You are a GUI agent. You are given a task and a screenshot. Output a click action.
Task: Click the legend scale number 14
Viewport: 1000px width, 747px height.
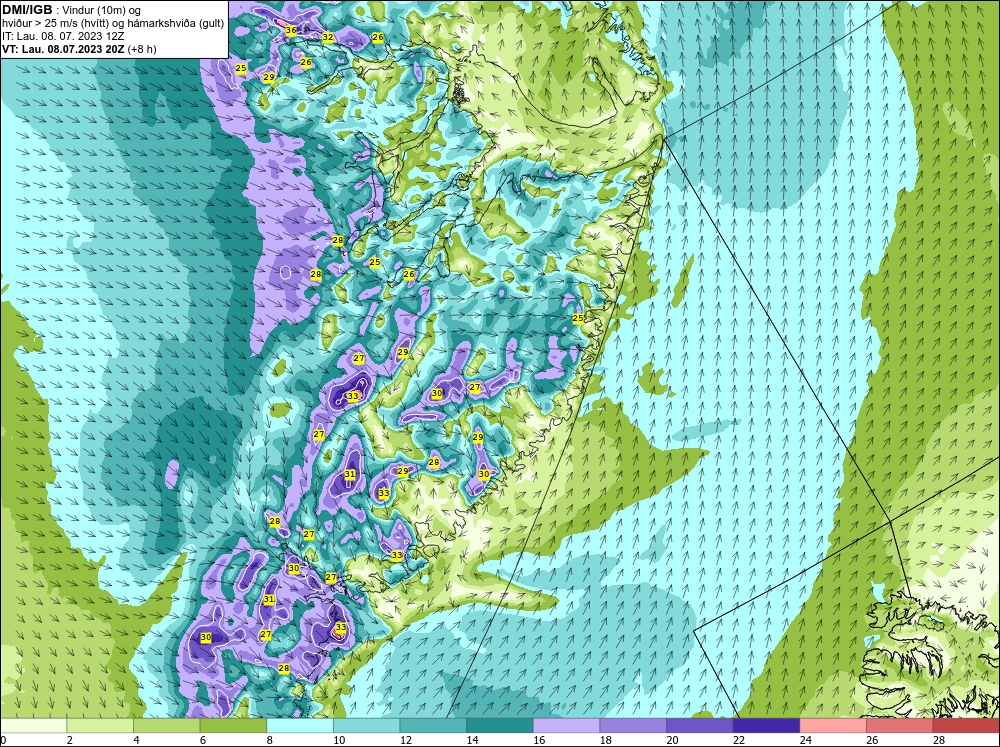coord(473,740)
